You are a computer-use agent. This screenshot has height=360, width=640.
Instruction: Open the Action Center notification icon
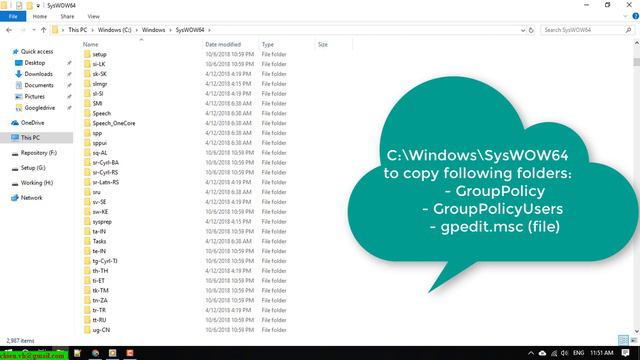(x=626, y=353)
